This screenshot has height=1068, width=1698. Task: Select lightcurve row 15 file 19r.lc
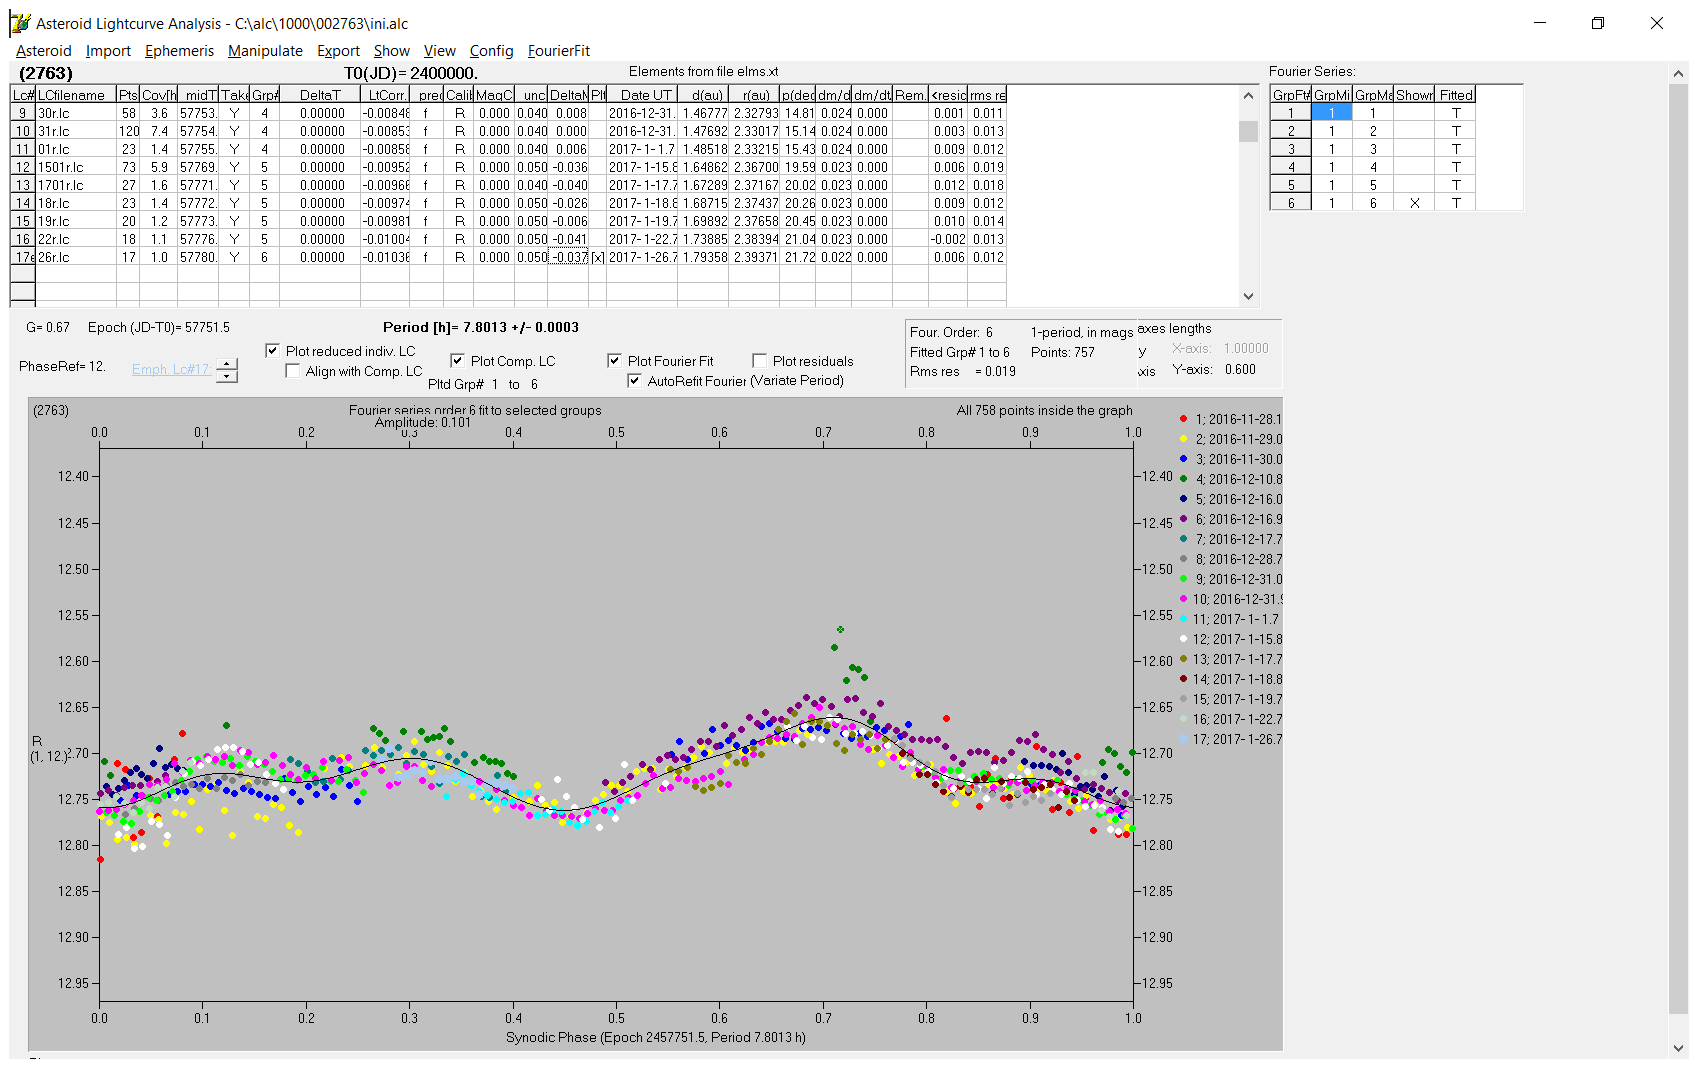point(508,221)
